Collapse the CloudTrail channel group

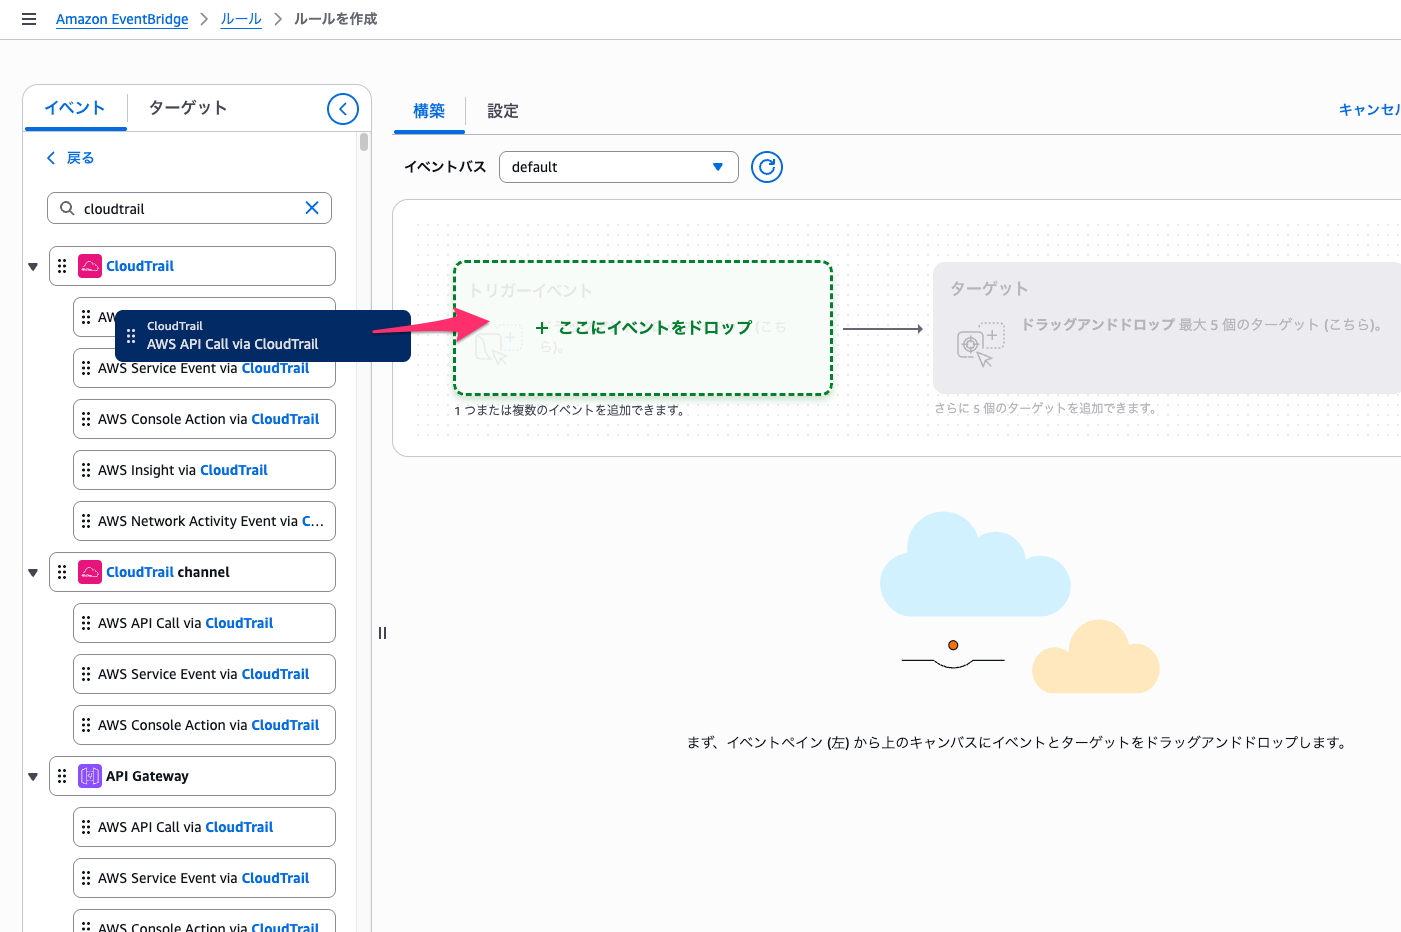click(33, 573)
